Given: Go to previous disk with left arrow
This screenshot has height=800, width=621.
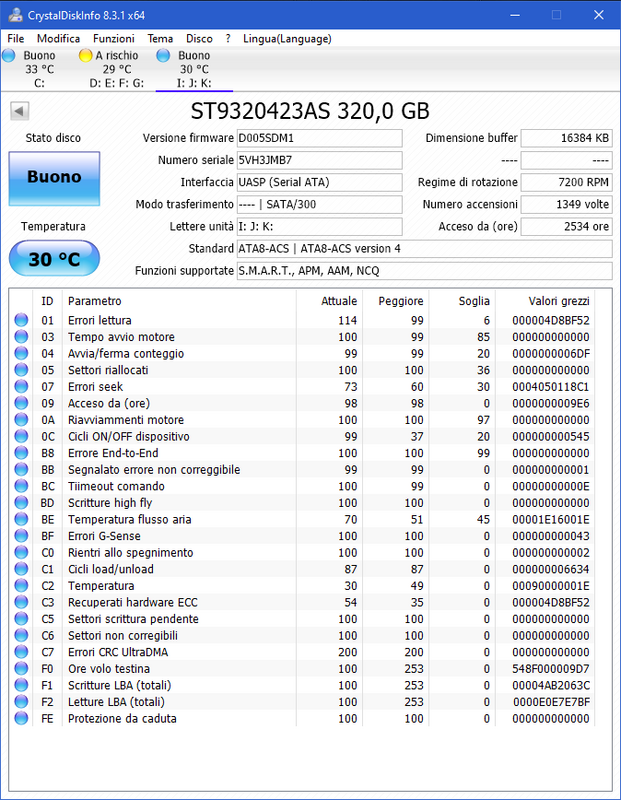Looking at the screenshot, I should point(19,111).
